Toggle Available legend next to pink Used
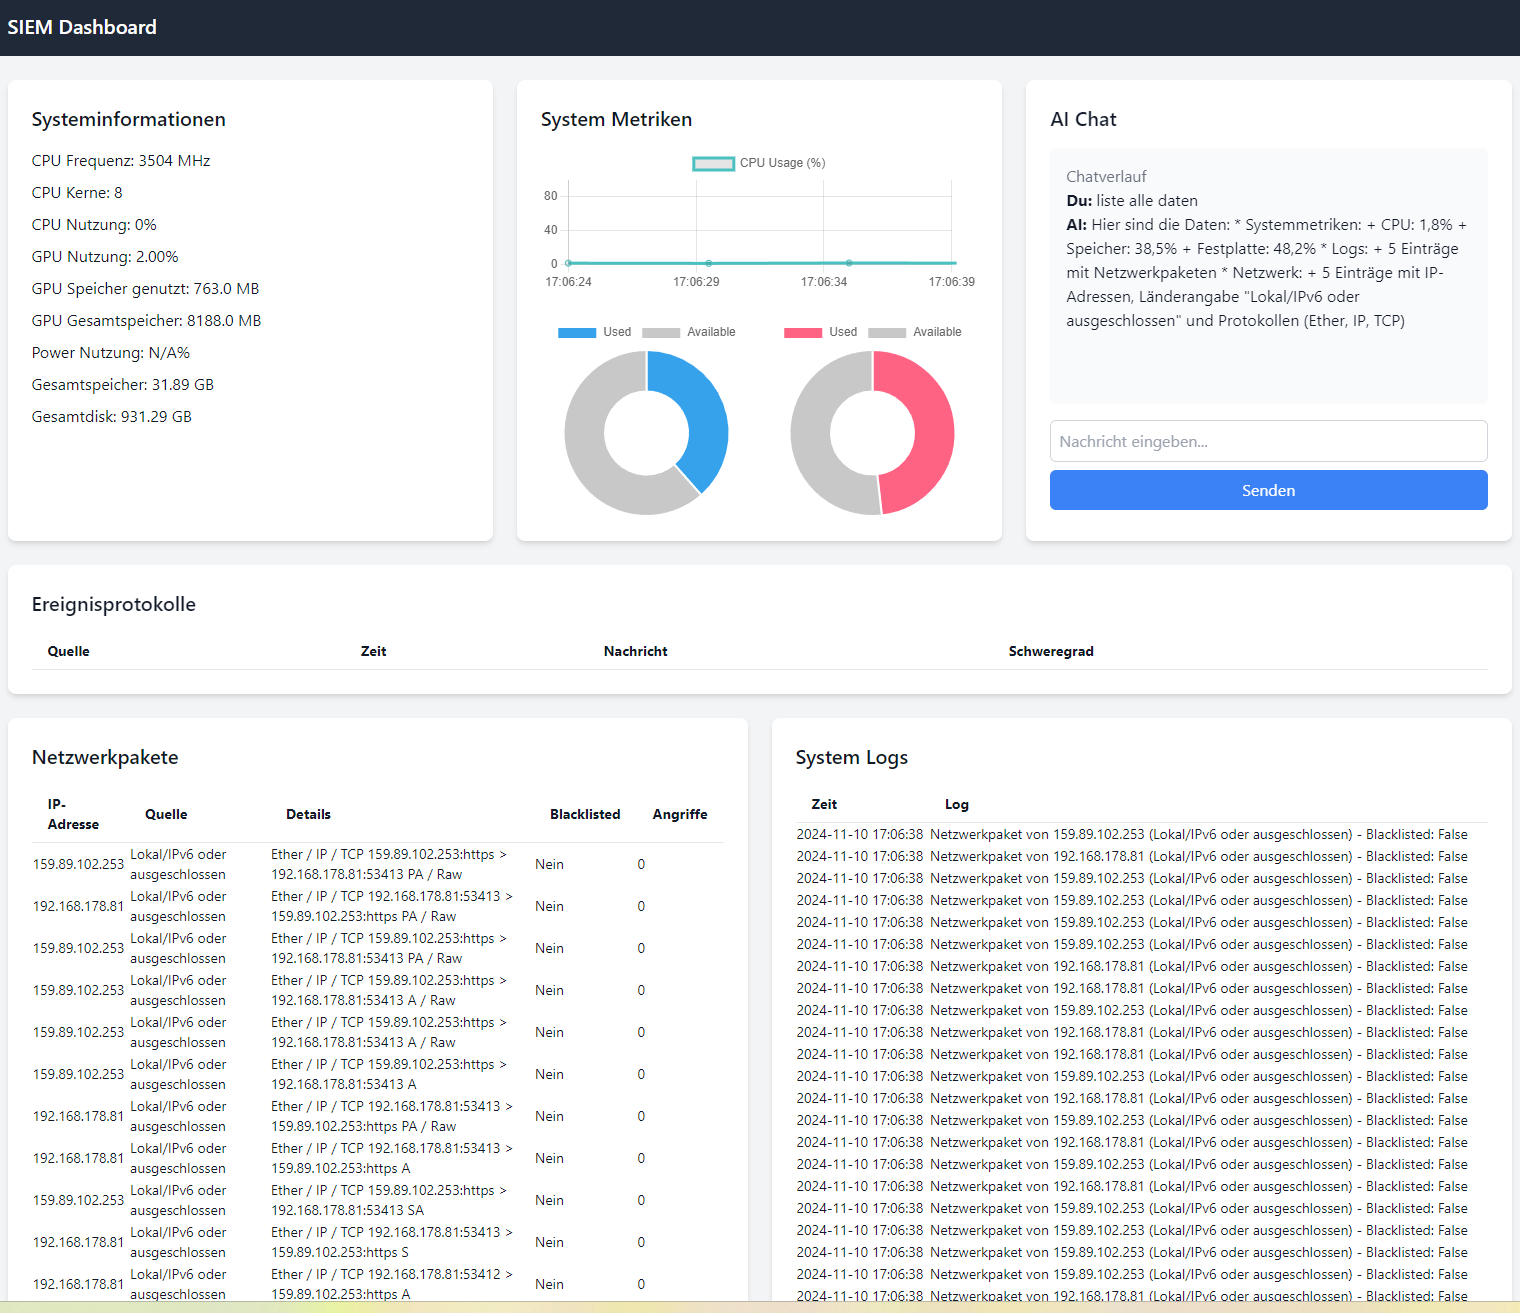 915,332
